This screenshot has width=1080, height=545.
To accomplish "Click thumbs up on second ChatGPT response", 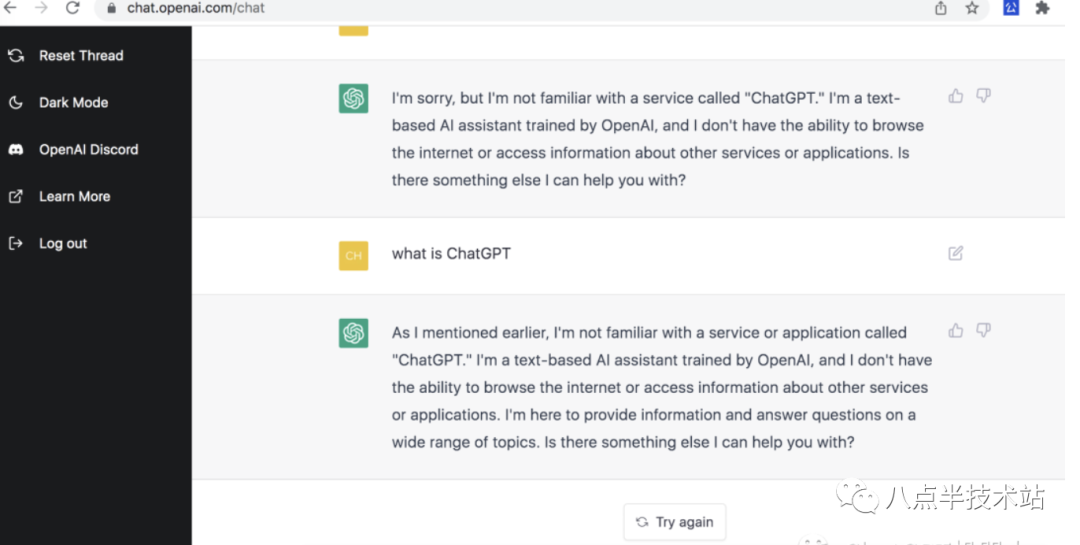I will 956,330.
